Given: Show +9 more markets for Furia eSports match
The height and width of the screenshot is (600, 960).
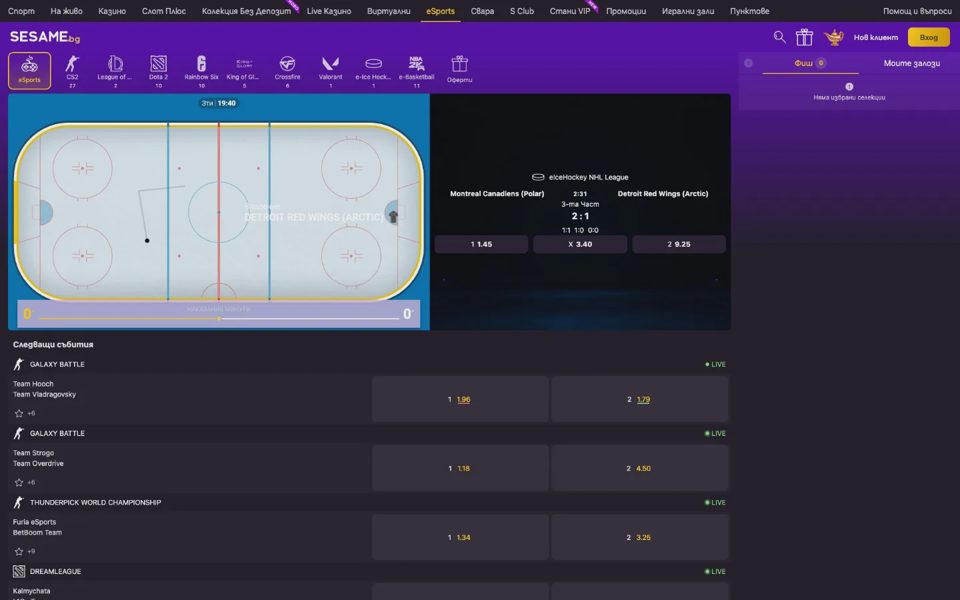Looking at the screenshot, I should pyautogui.click(x=31, y=552).
